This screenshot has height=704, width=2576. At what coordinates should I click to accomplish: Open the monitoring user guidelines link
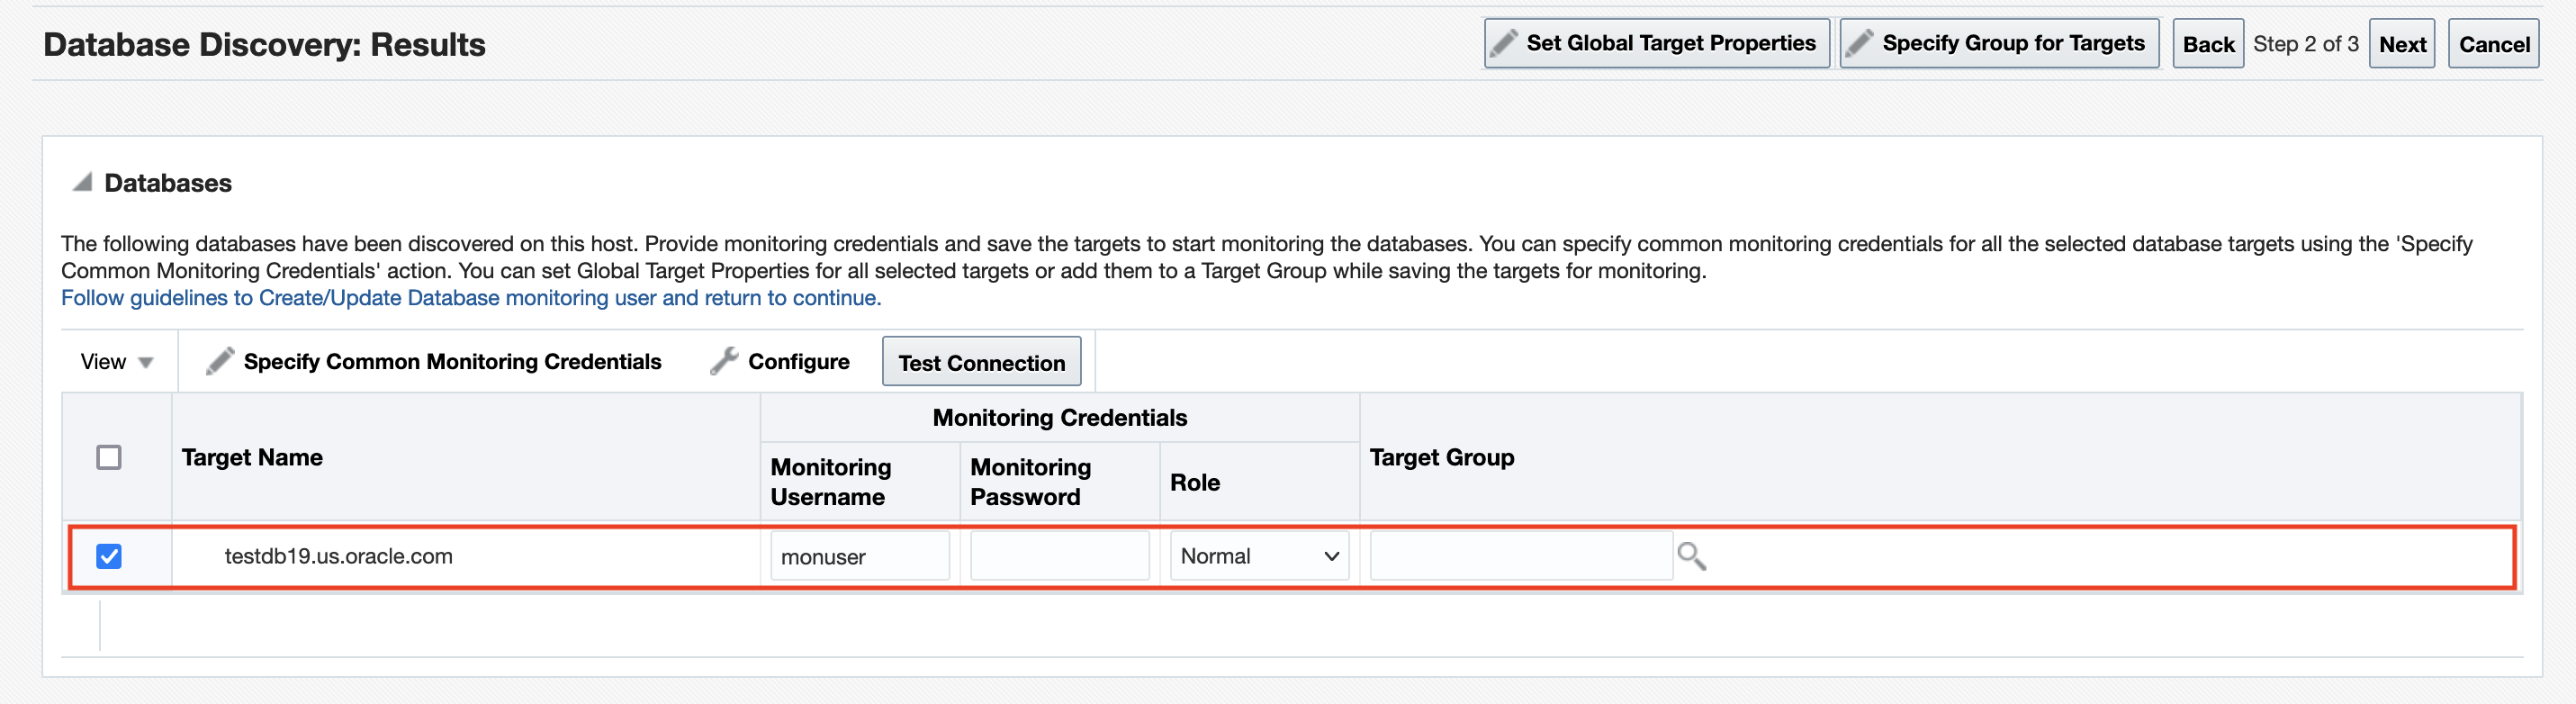[471, 298]
